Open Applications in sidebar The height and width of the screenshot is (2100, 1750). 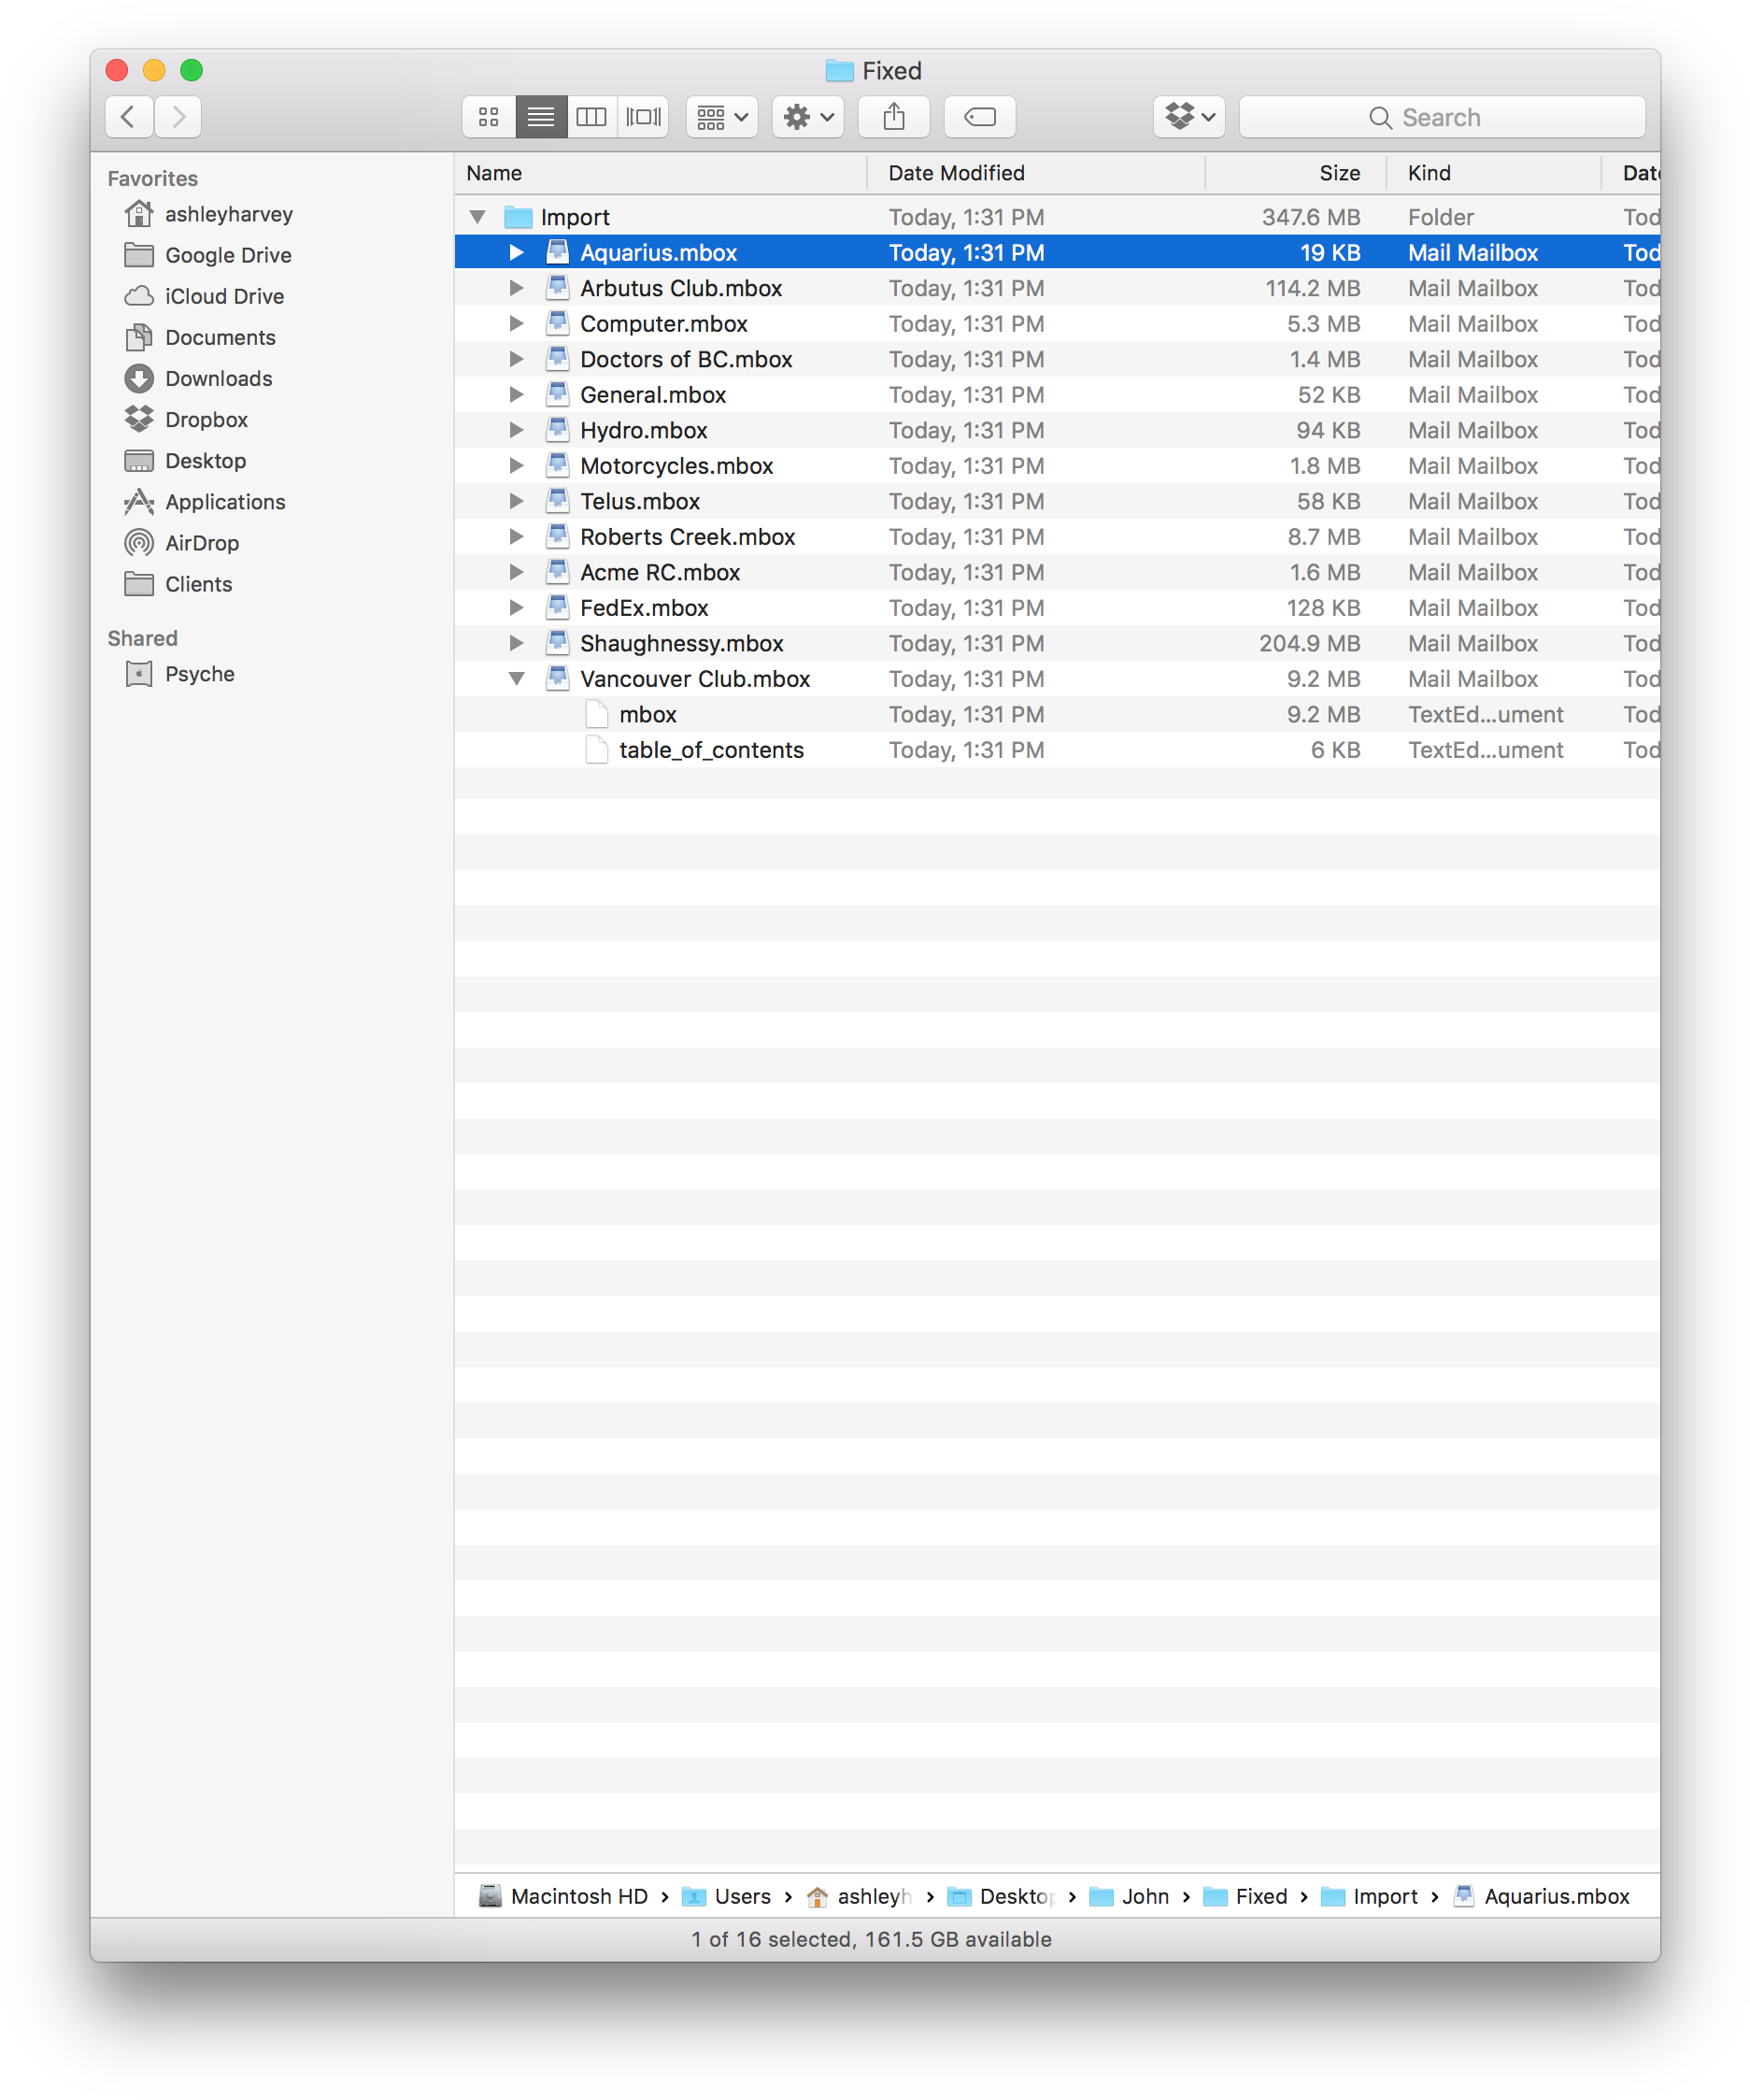(205, 501)
